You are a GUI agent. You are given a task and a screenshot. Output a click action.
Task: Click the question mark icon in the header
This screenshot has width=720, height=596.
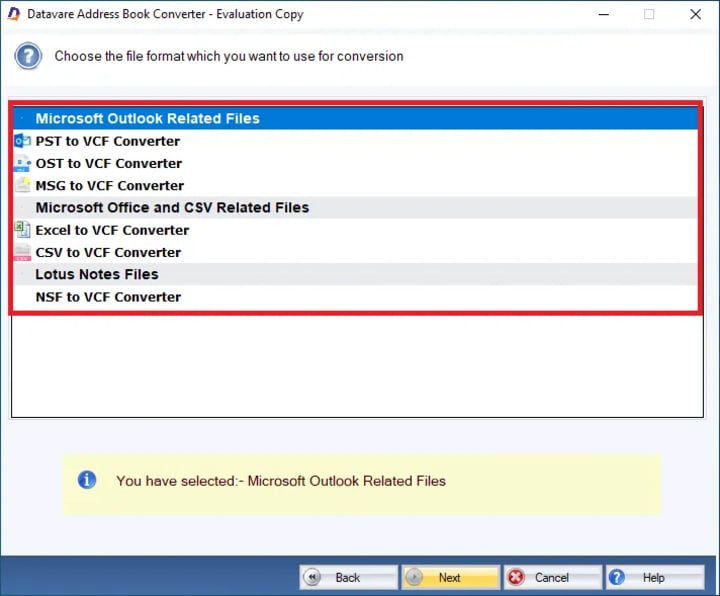point(28,56)
